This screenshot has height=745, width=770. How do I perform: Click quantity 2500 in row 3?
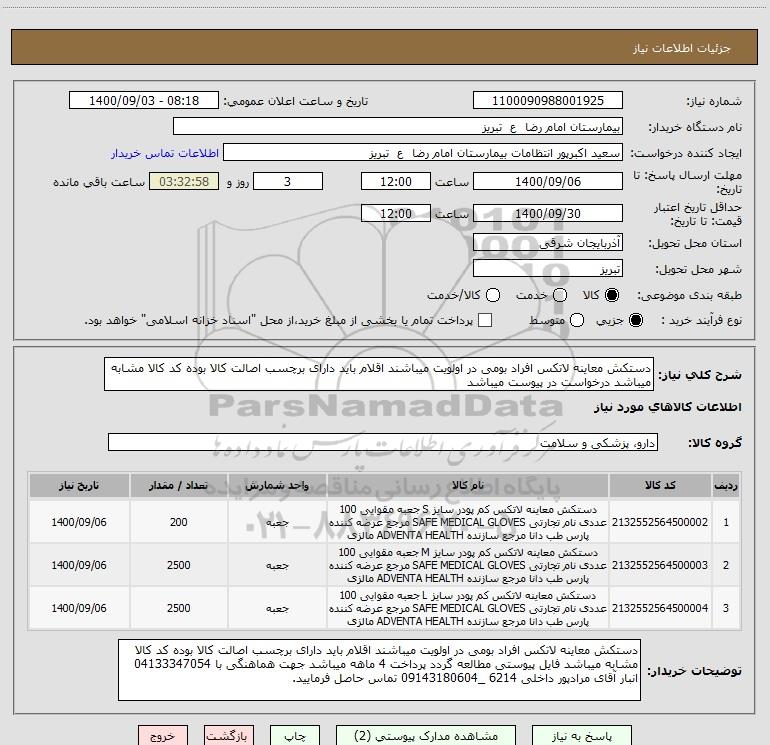pos(178,608)
